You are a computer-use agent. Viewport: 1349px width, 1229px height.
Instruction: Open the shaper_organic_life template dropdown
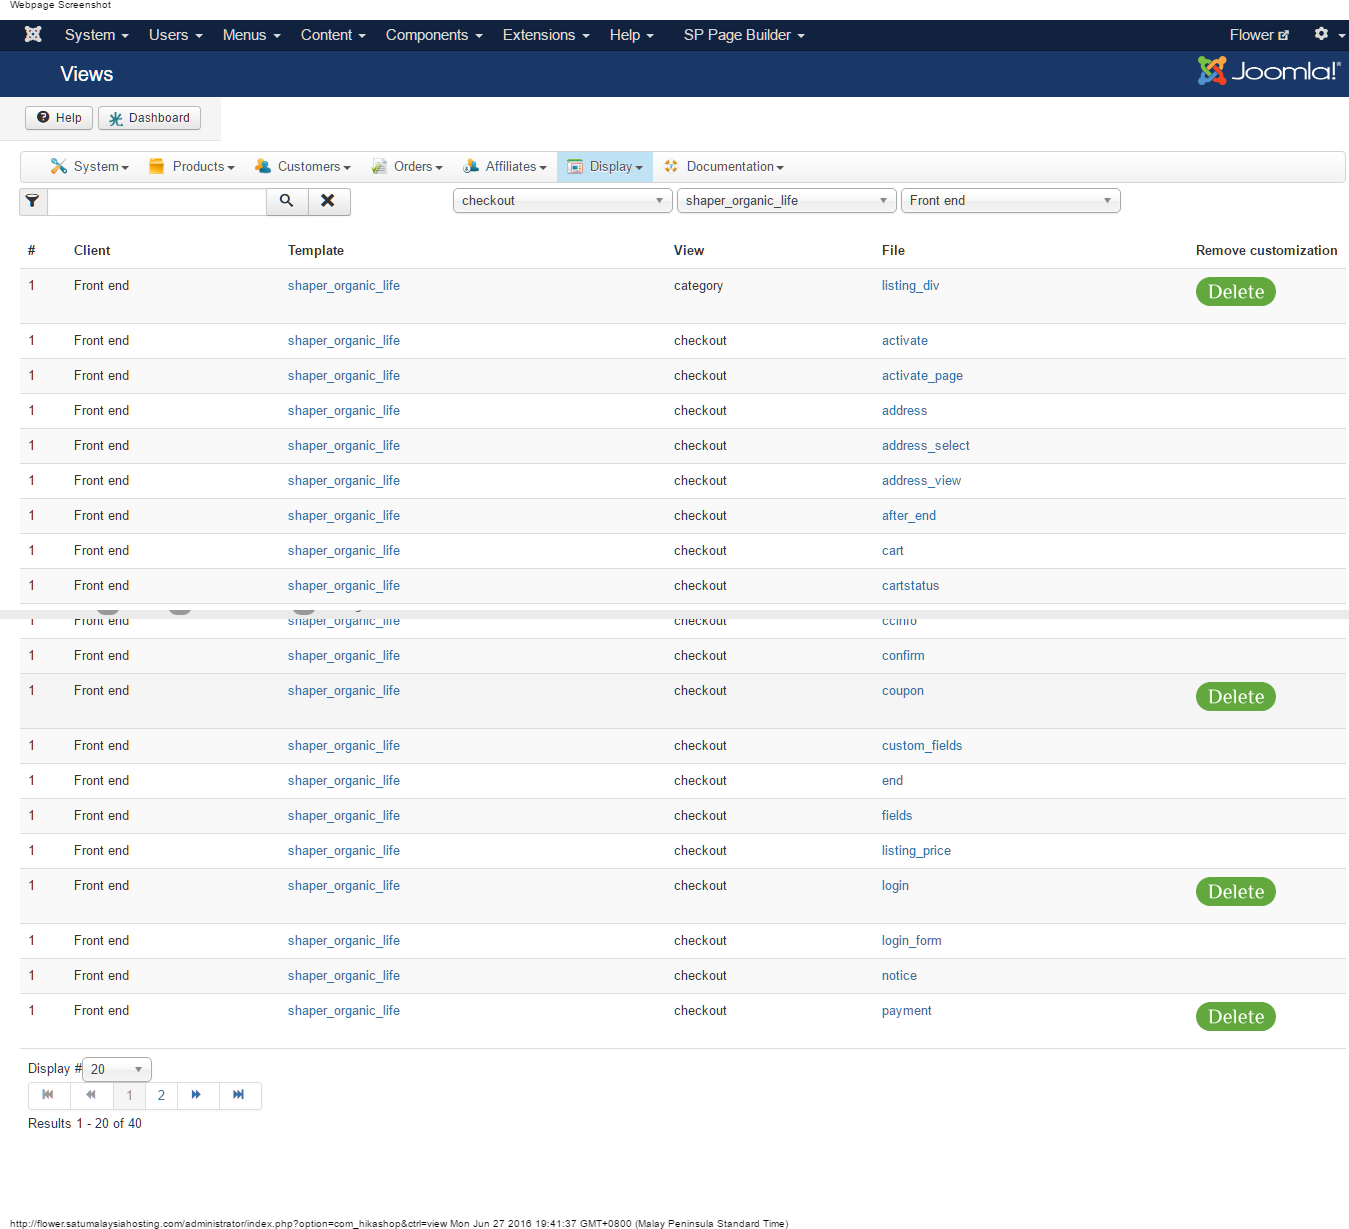click(787, 201)
